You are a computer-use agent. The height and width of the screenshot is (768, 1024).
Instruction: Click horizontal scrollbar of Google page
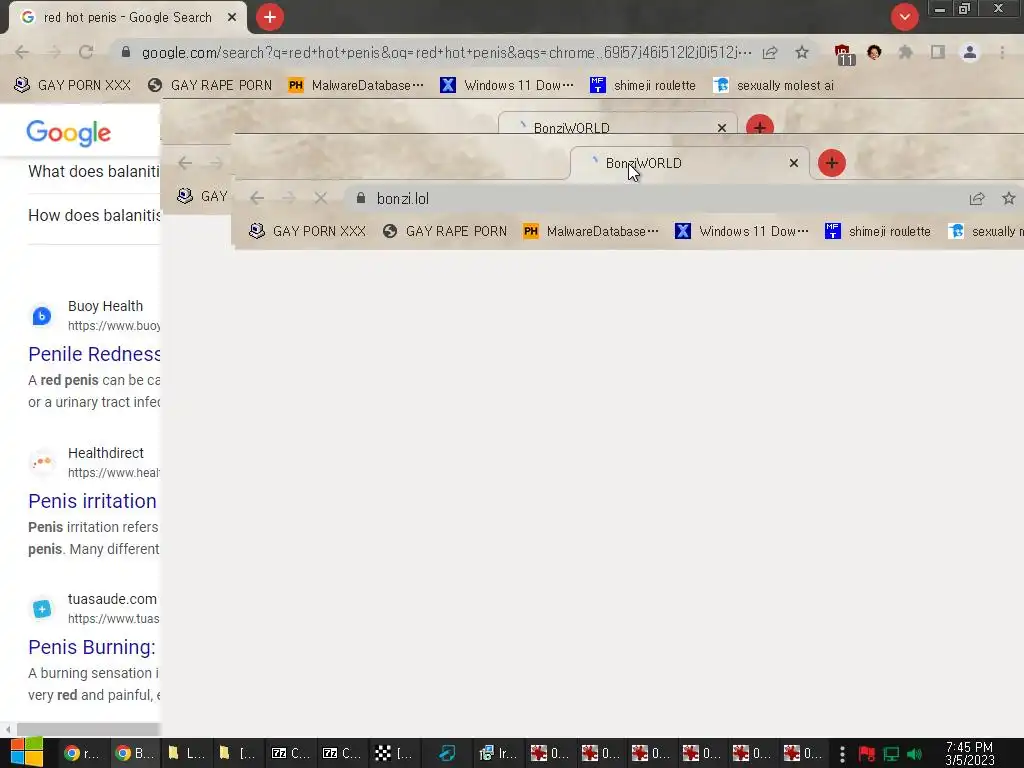click(x=88, y=729)
